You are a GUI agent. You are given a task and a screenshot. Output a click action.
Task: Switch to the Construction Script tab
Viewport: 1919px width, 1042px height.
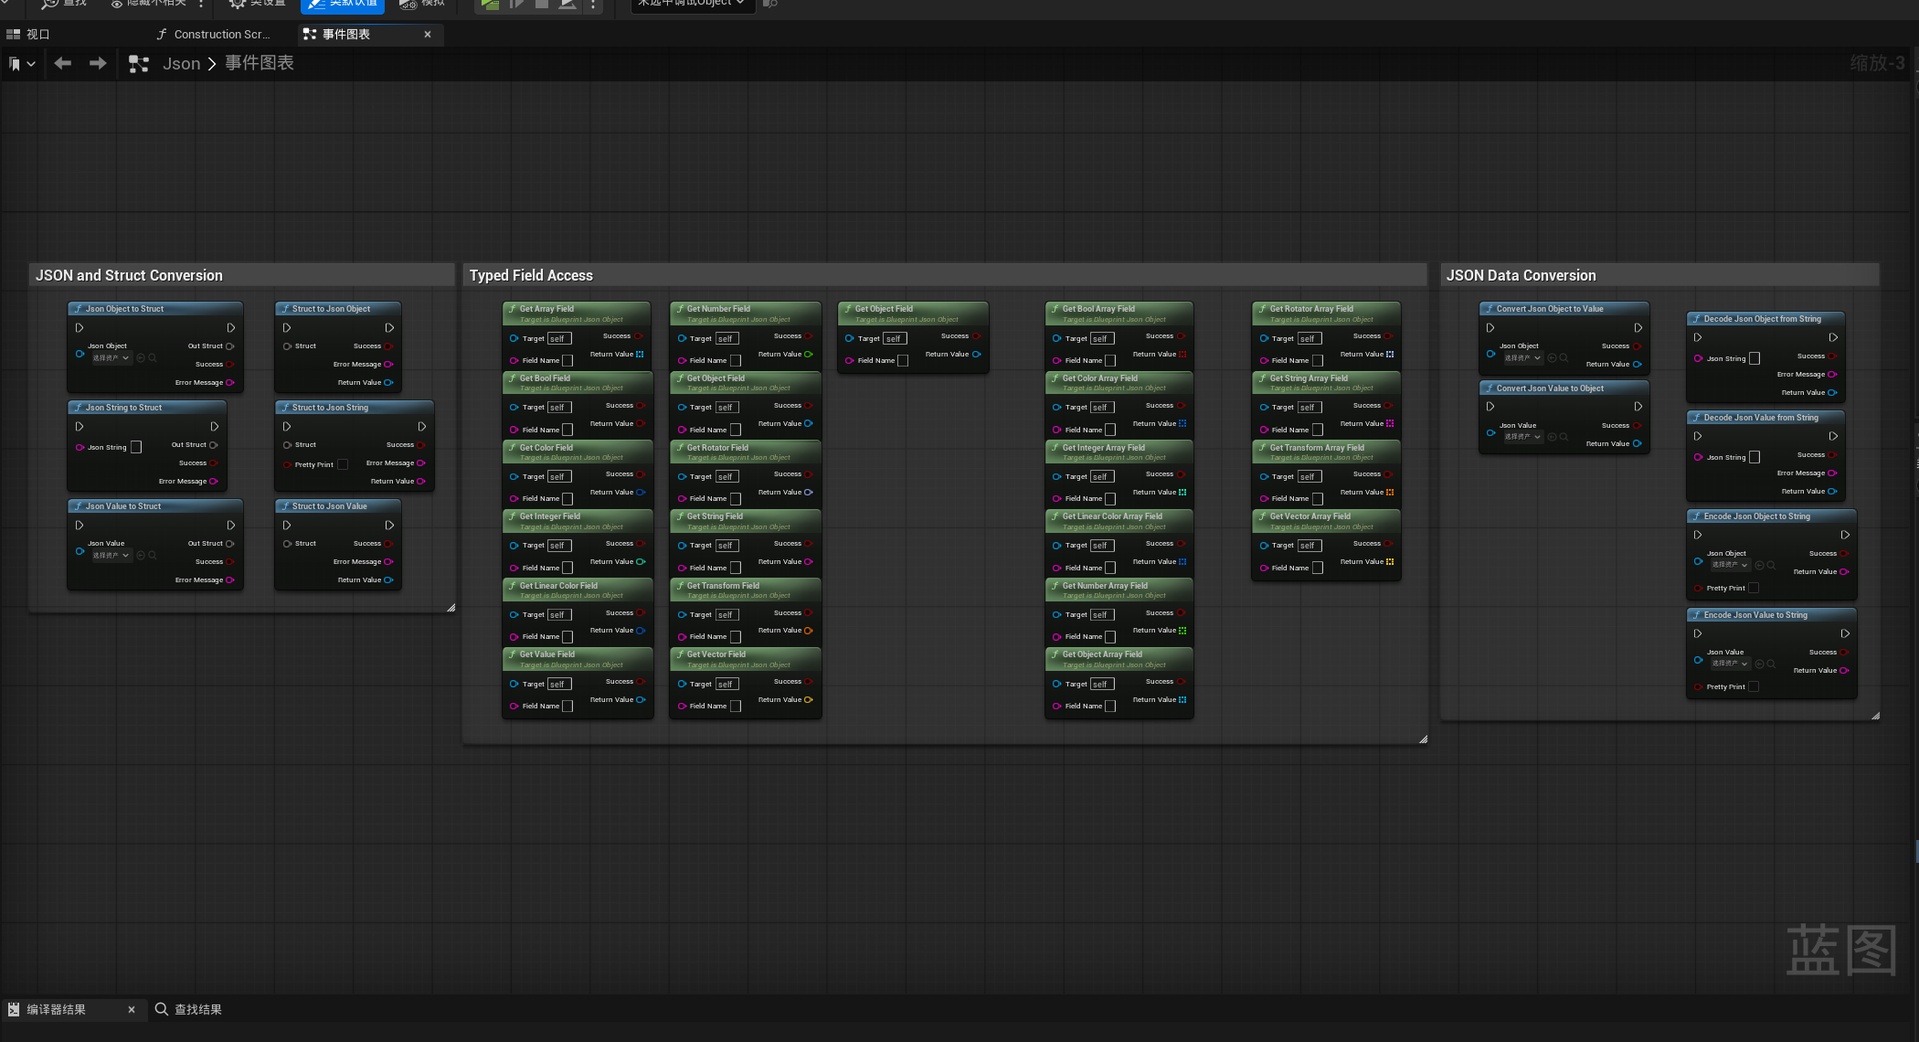[x=221, y=34]
